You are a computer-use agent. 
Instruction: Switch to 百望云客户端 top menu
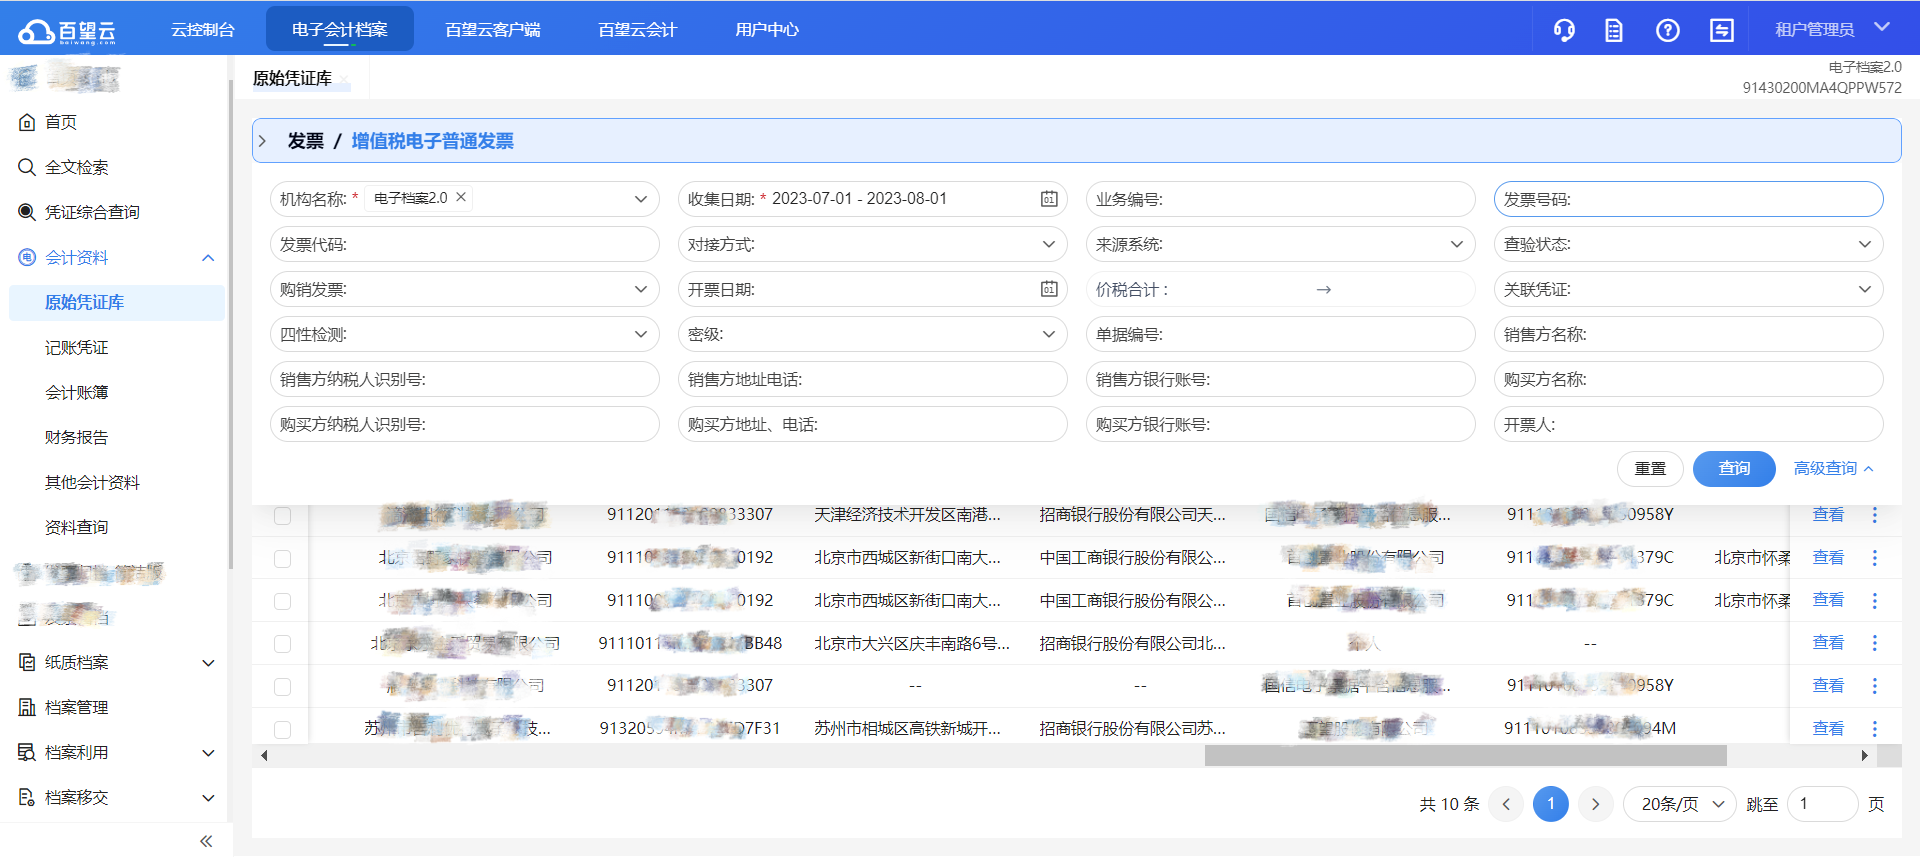point(493,30)
